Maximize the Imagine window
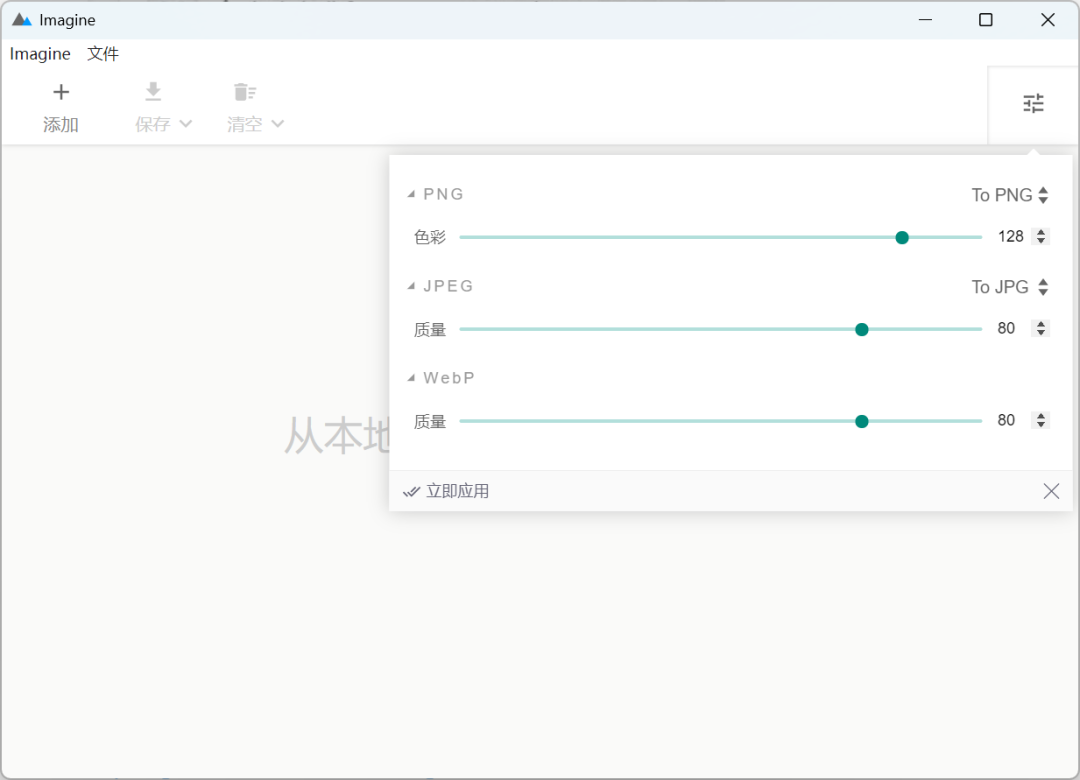 [986, 20]
